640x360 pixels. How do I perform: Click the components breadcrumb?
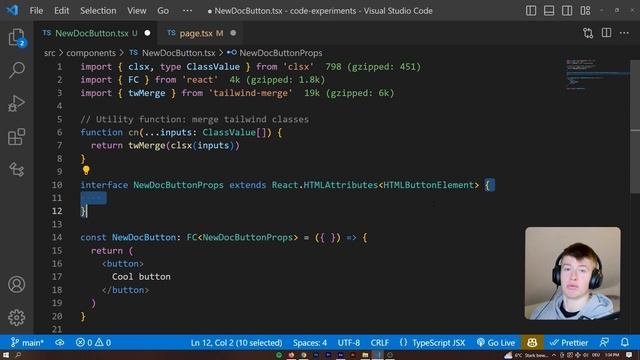point(91,53)
